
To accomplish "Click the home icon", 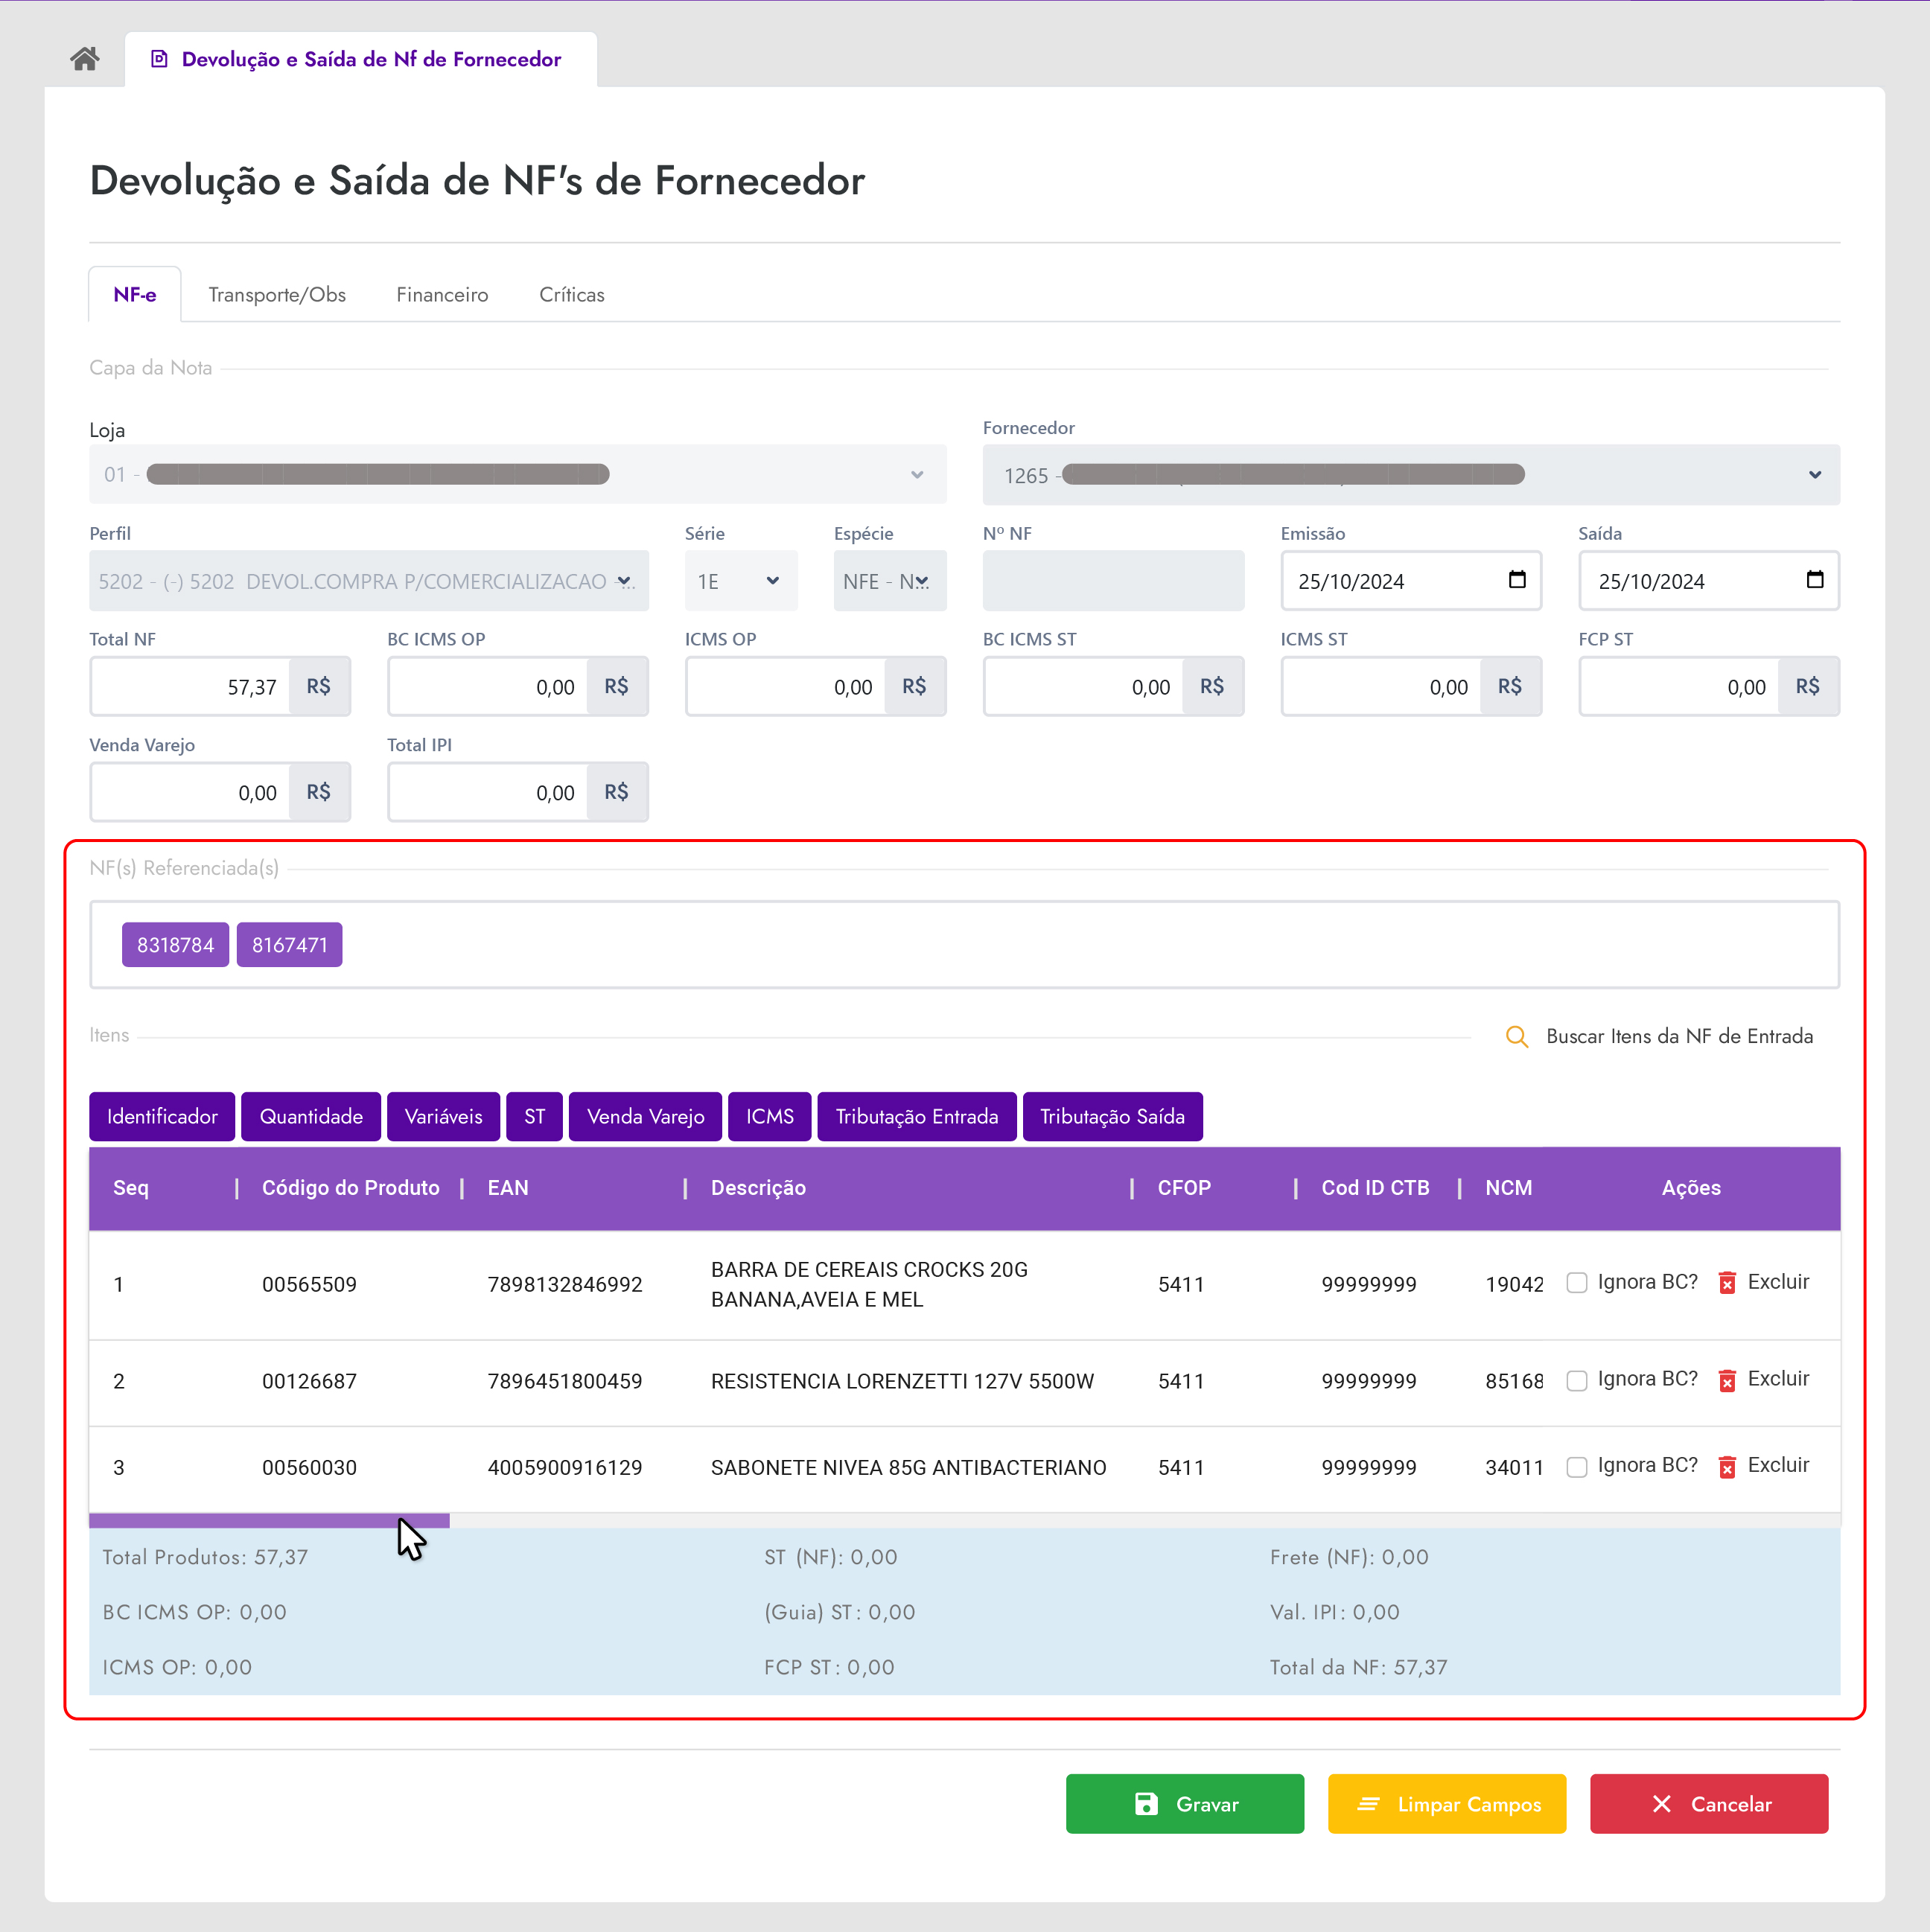I will click(x=85, y=59).
